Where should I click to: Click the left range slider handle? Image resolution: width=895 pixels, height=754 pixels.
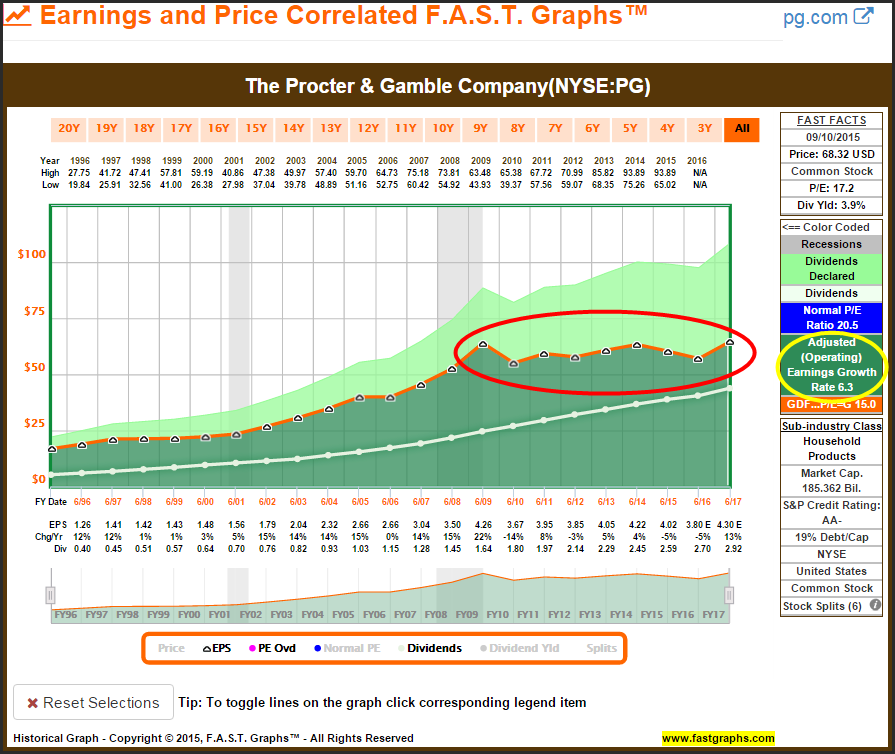coord(50,595)
